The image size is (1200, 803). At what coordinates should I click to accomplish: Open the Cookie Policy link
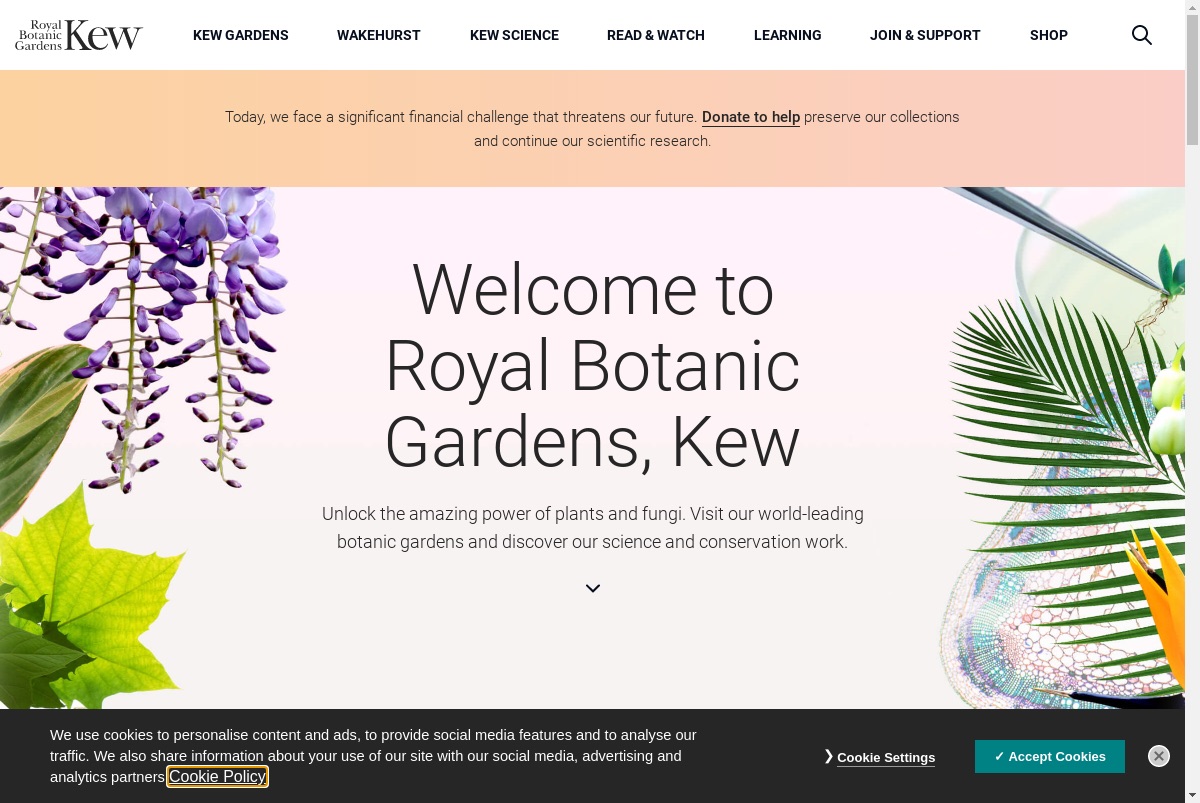(x=218, y=777)
